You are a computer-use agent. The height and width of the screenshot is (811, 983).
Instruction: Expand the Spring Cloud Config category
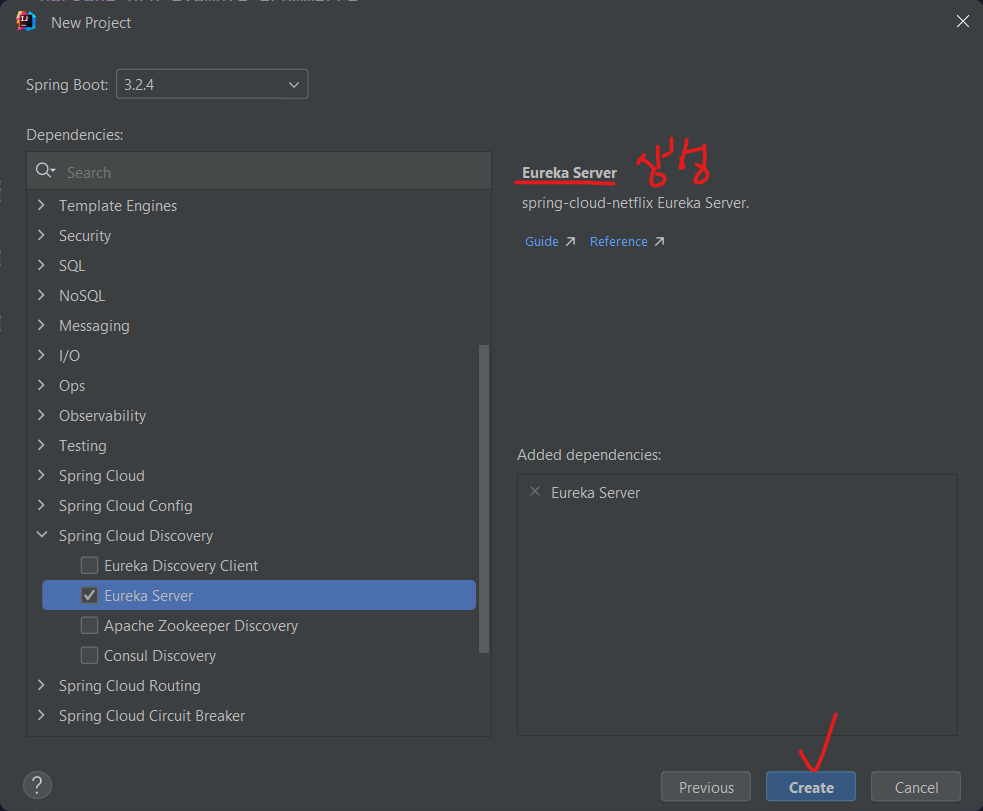coord(41,506)
